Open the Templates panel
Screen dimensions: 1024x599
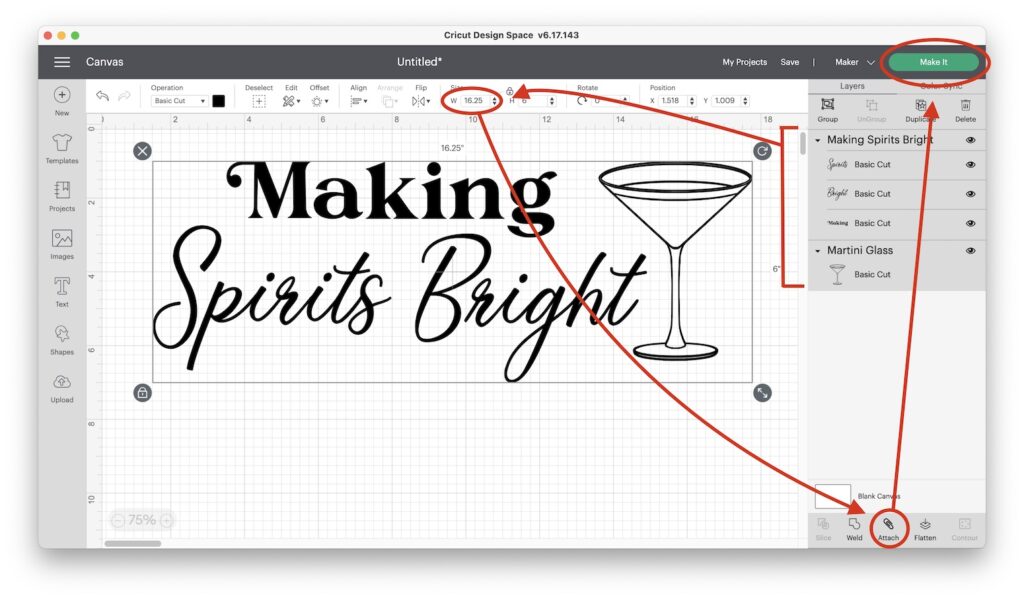coord(62,149)
